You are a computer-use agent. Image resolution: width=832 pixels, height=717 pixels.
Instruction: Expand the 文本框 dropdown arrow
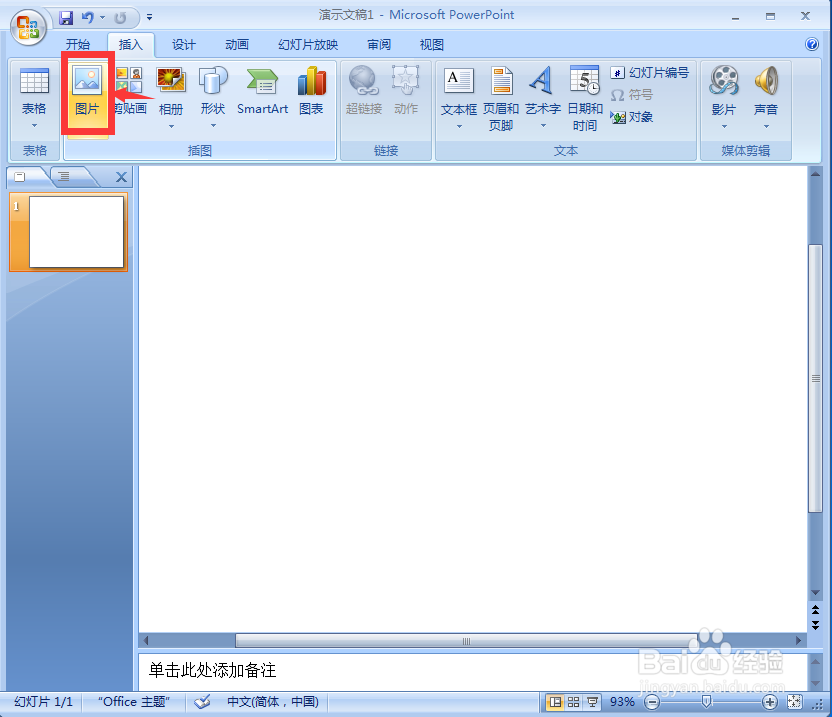click(459, 126)
